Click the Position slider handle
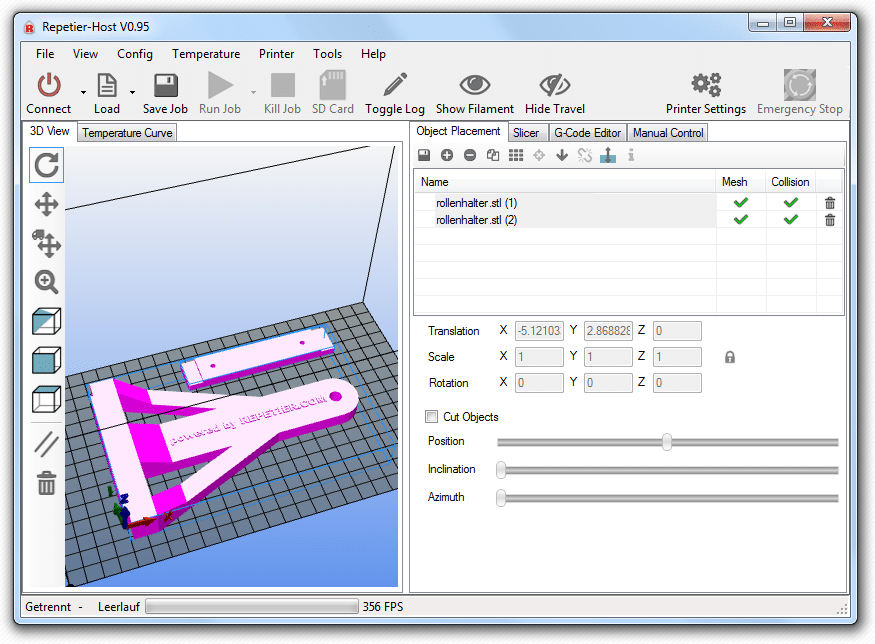Image resolution: width=875 pixels, height=644 pixels. pos(667,441)
